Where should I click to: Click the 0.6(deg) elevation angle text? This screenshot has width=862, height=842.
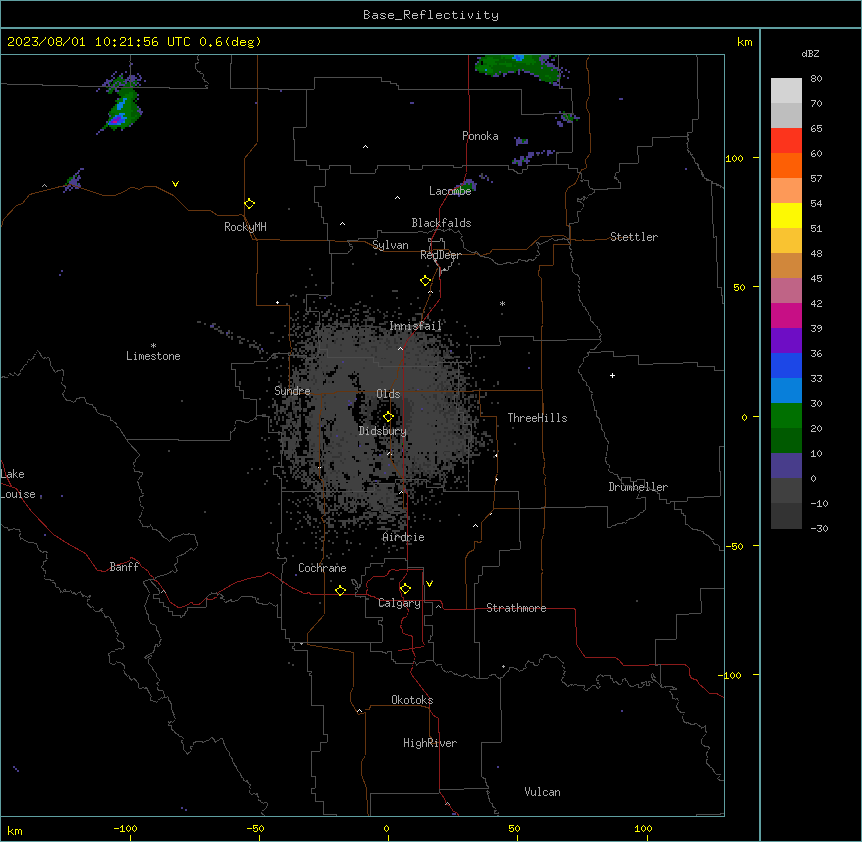click(x=230, y=42)
